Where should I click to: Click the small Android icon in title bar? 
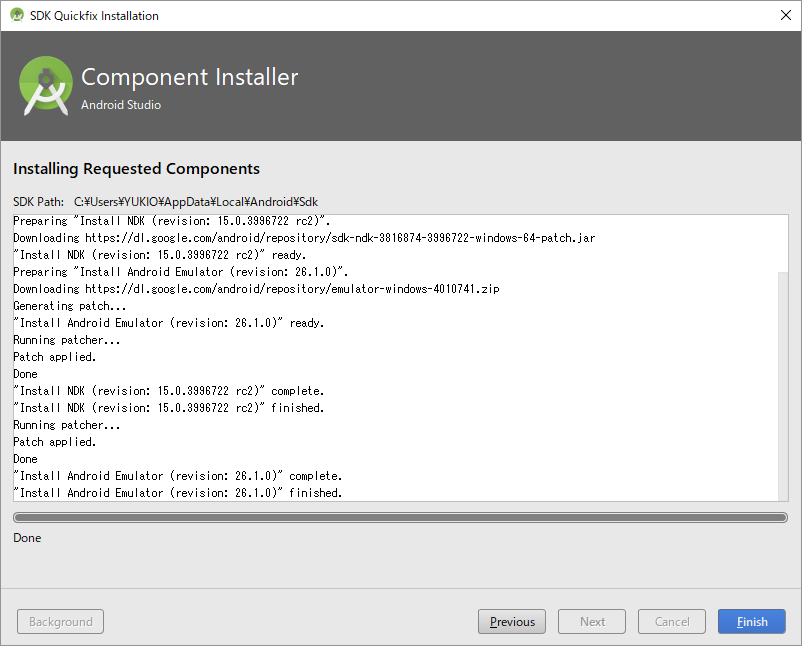tap(17, 16)
